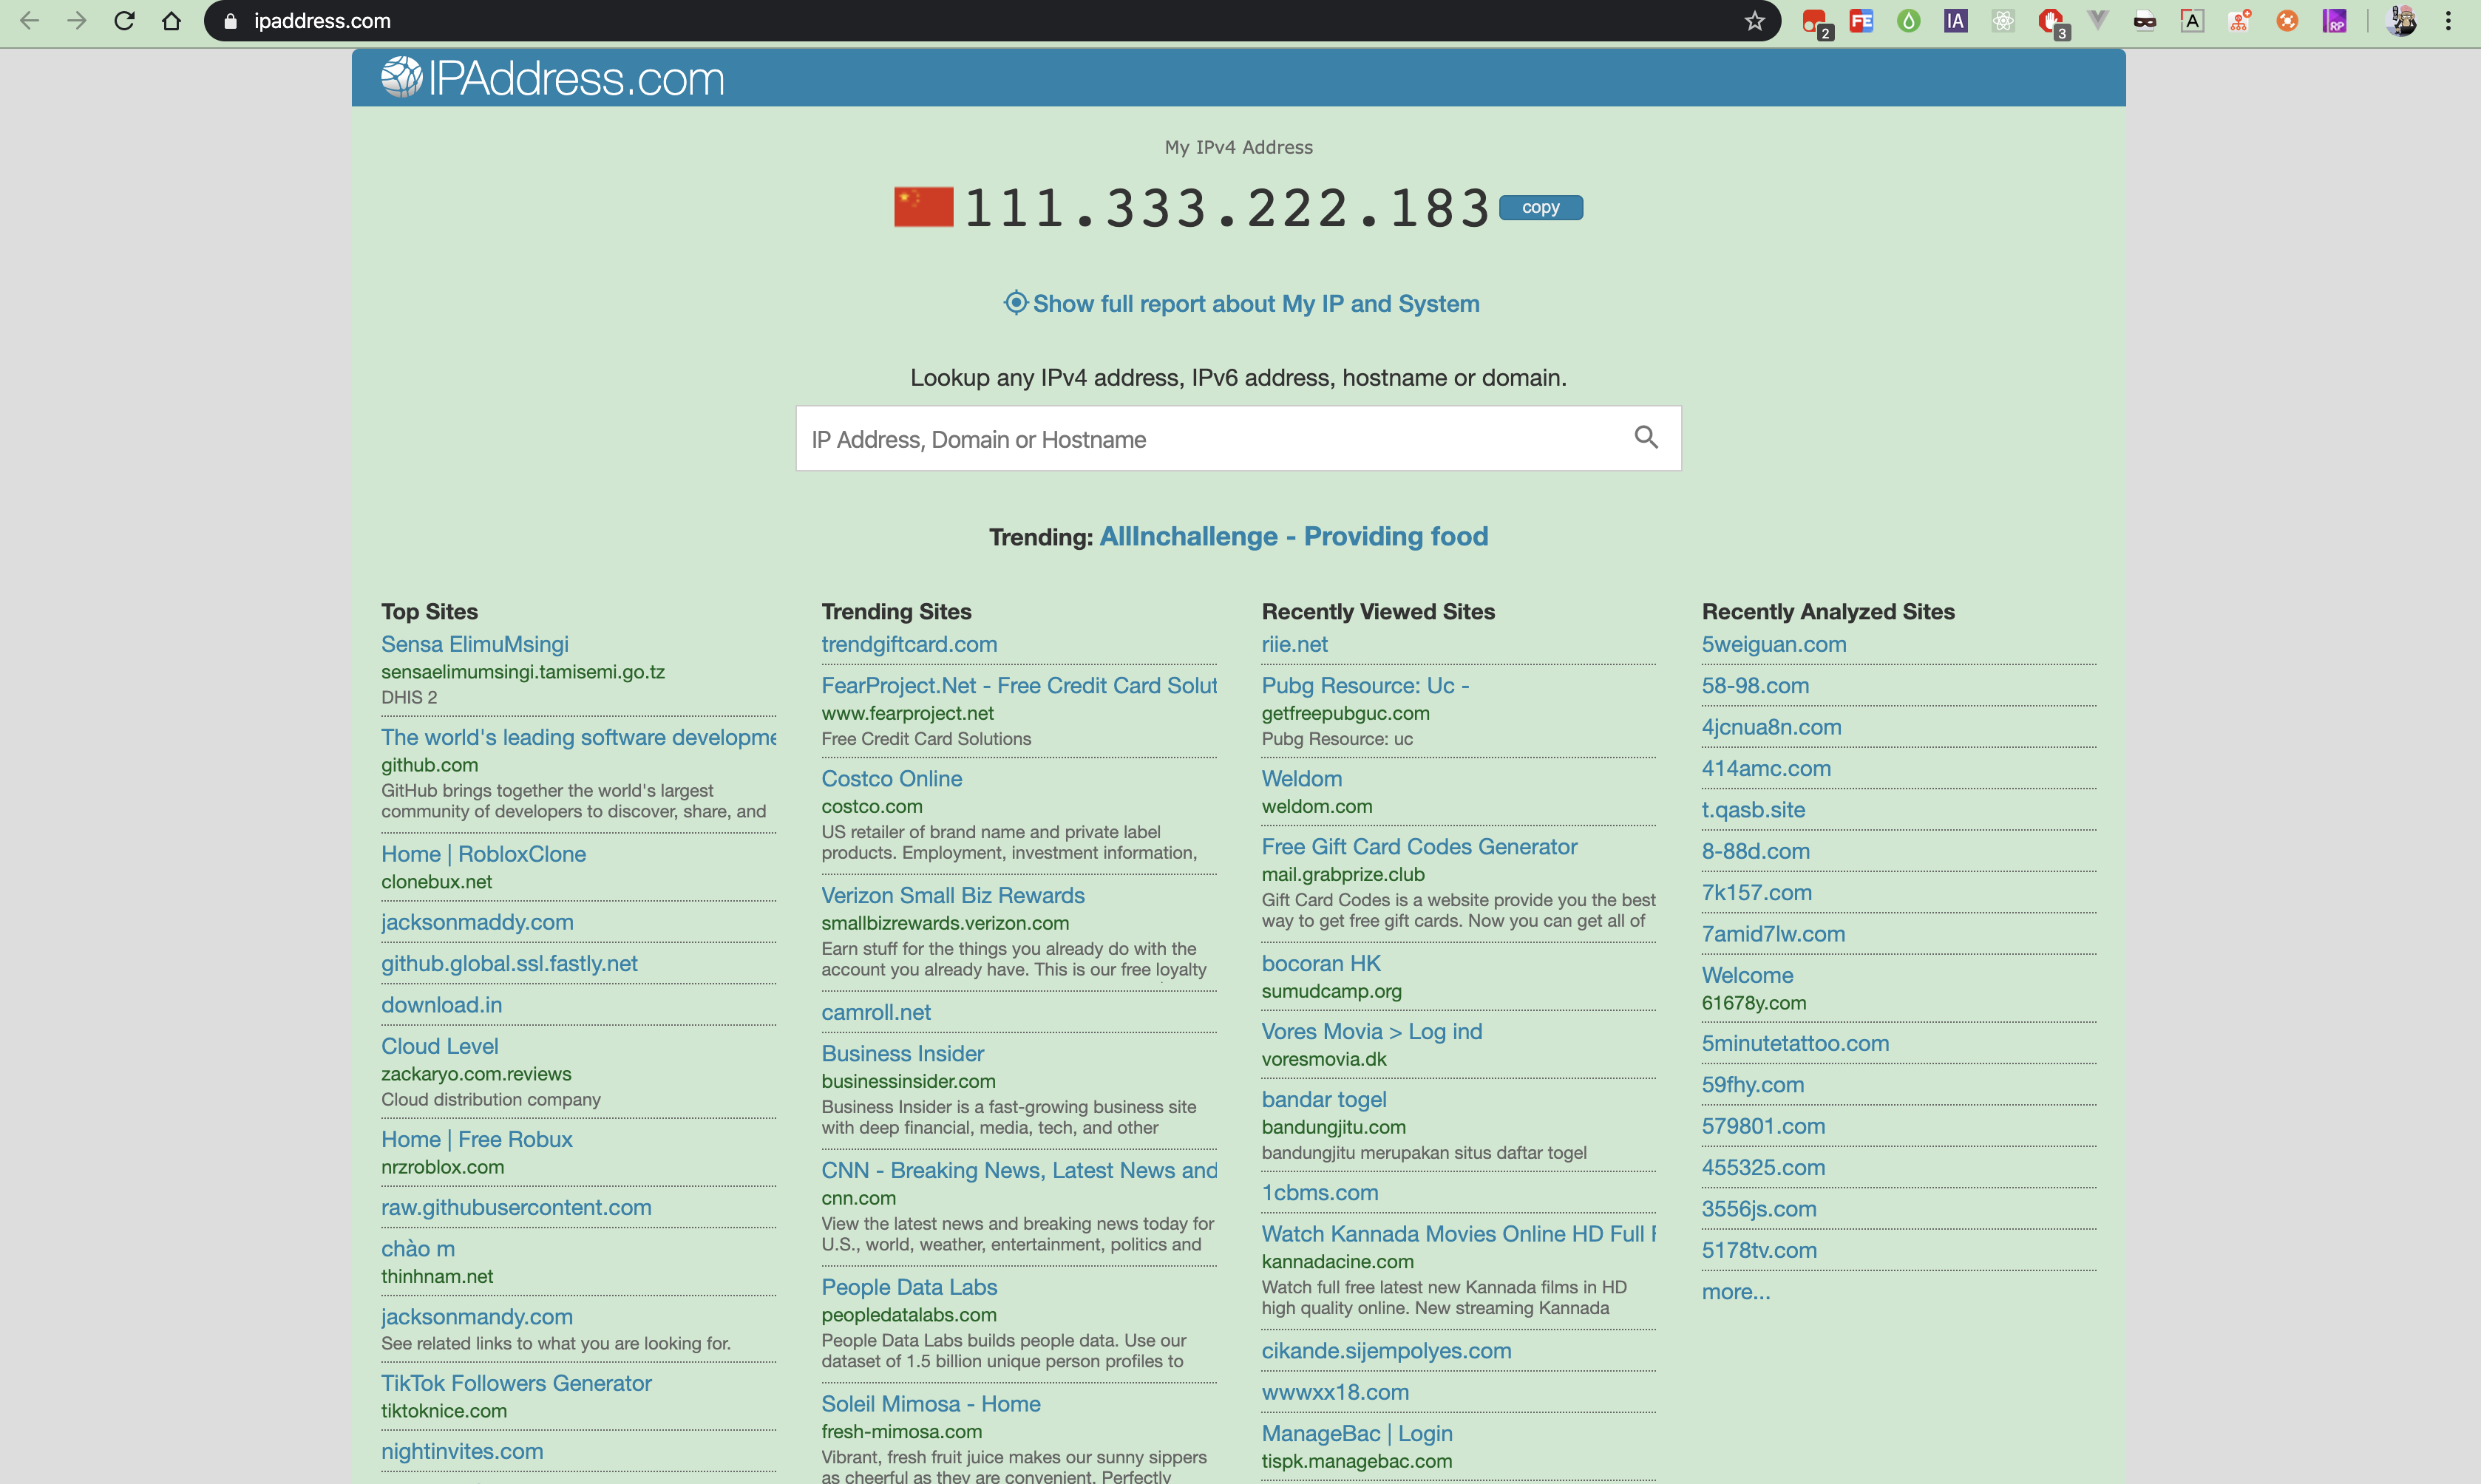Click the IA extension icon

point(1955,20)
